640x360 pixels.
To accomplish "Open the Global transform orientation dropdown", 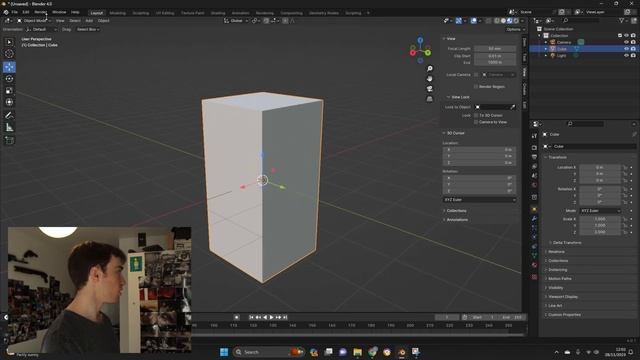I will [236, 20].
